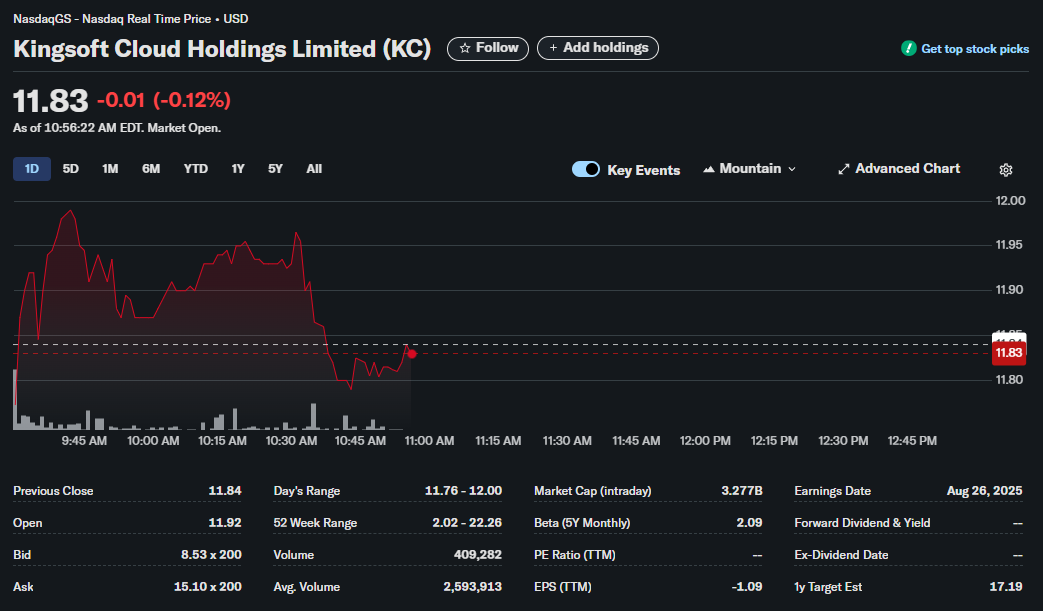Click the Open value 11.92
Screen dimensions: 1043x611
point(225,523)
